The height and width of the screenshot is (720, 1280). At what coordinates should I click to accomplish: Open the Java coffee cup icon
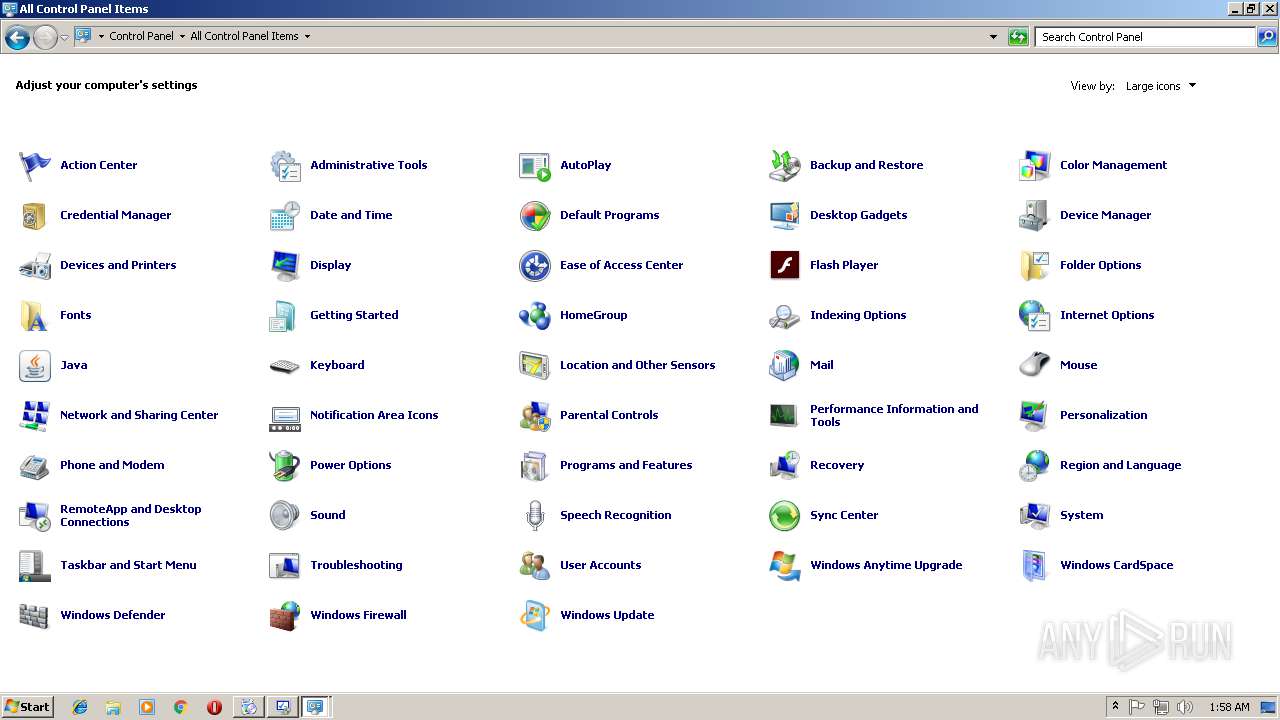(35, 366)
